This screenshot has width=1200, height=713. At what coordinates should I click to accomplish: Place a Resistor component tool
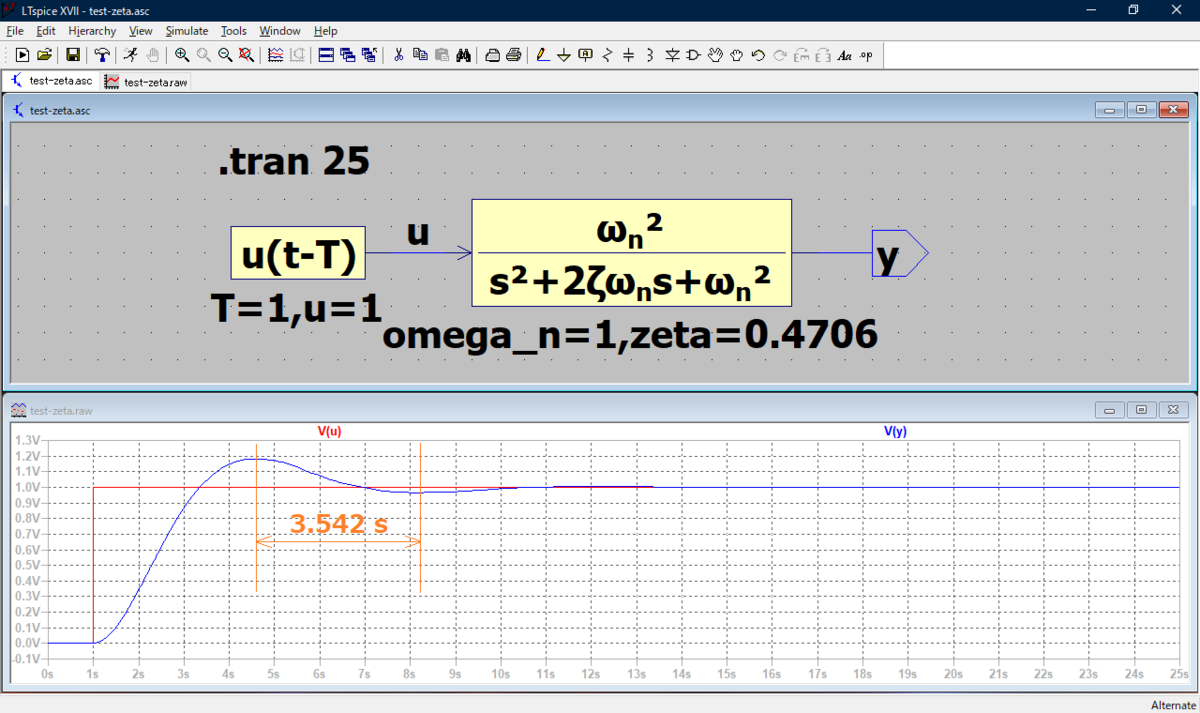click(x=607, y=55)
